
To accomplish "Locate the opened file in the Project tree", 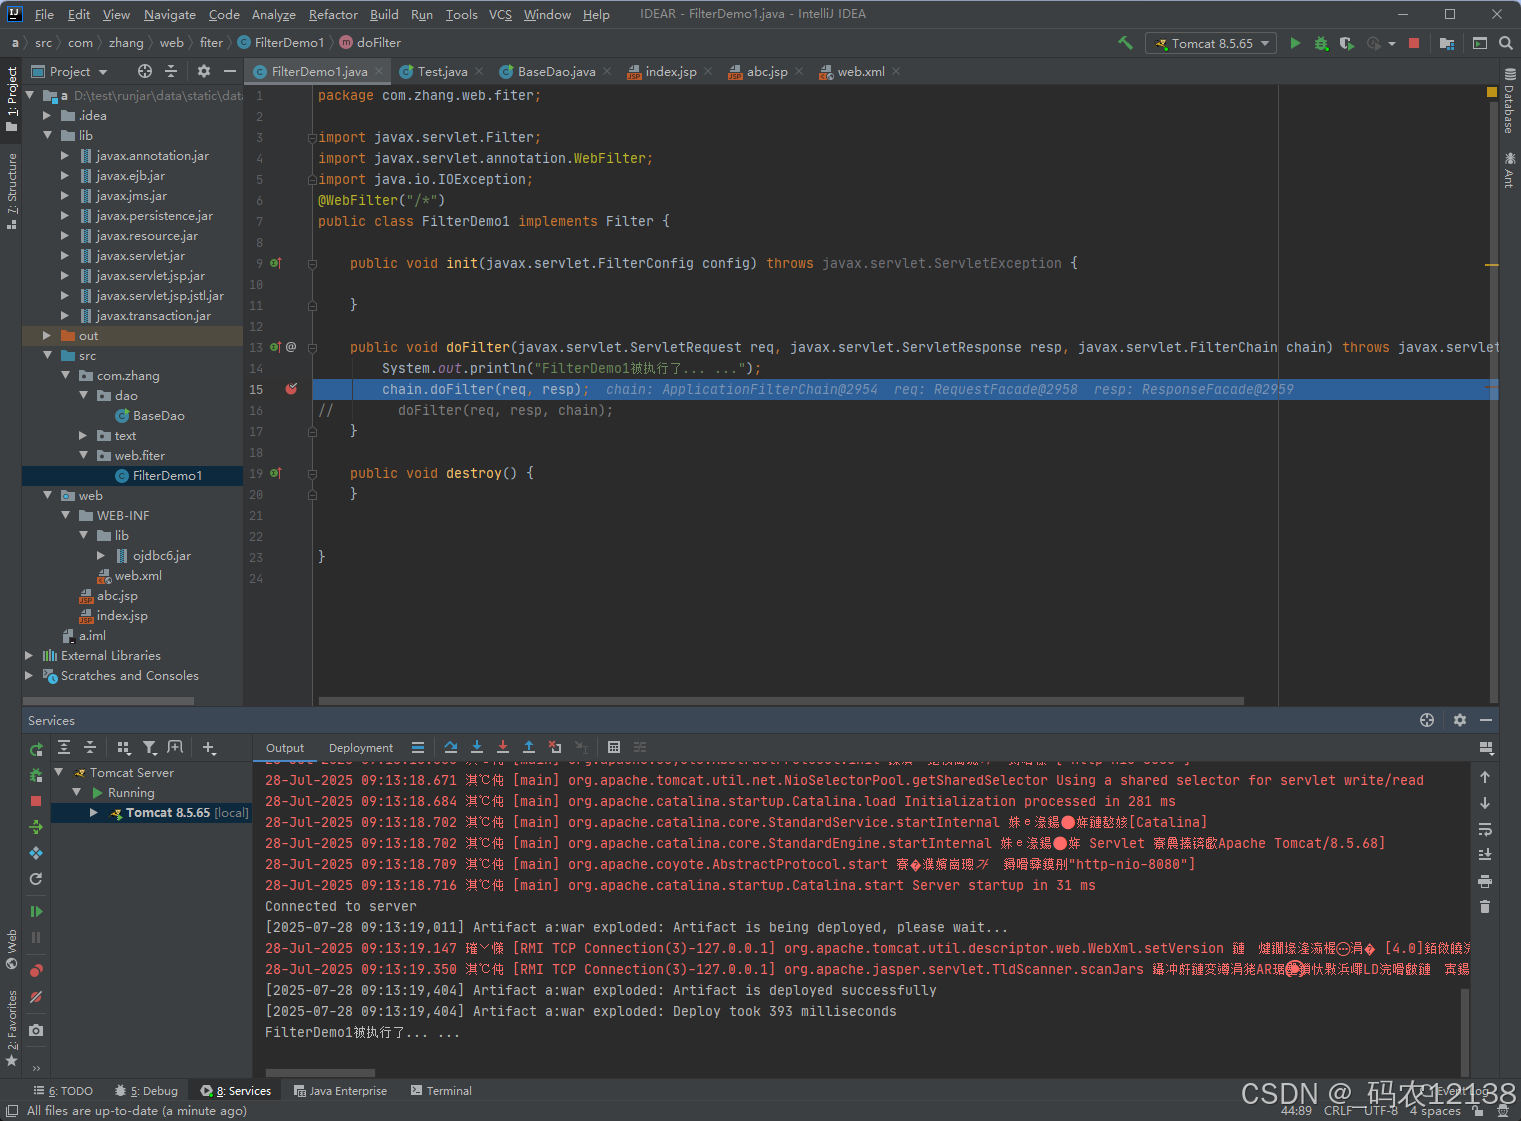I will (145, 71).
